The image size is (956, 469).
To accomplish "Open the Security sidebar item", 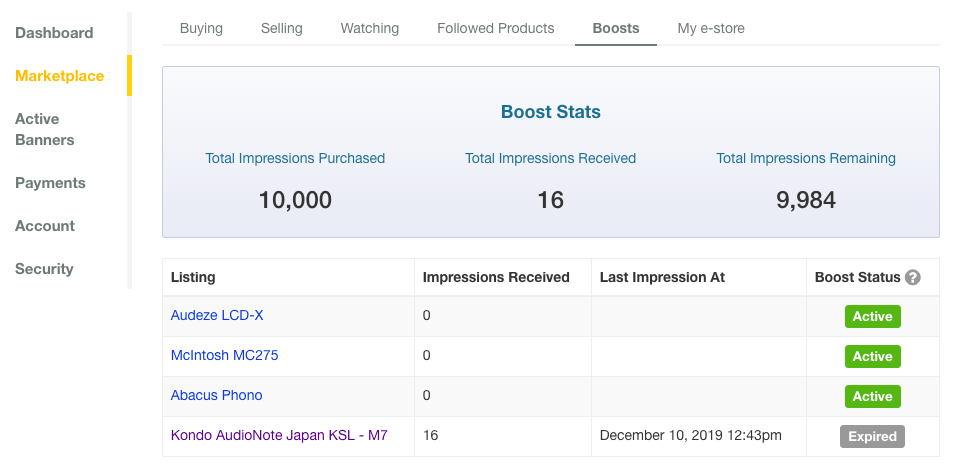I will (x=45, y=269).
